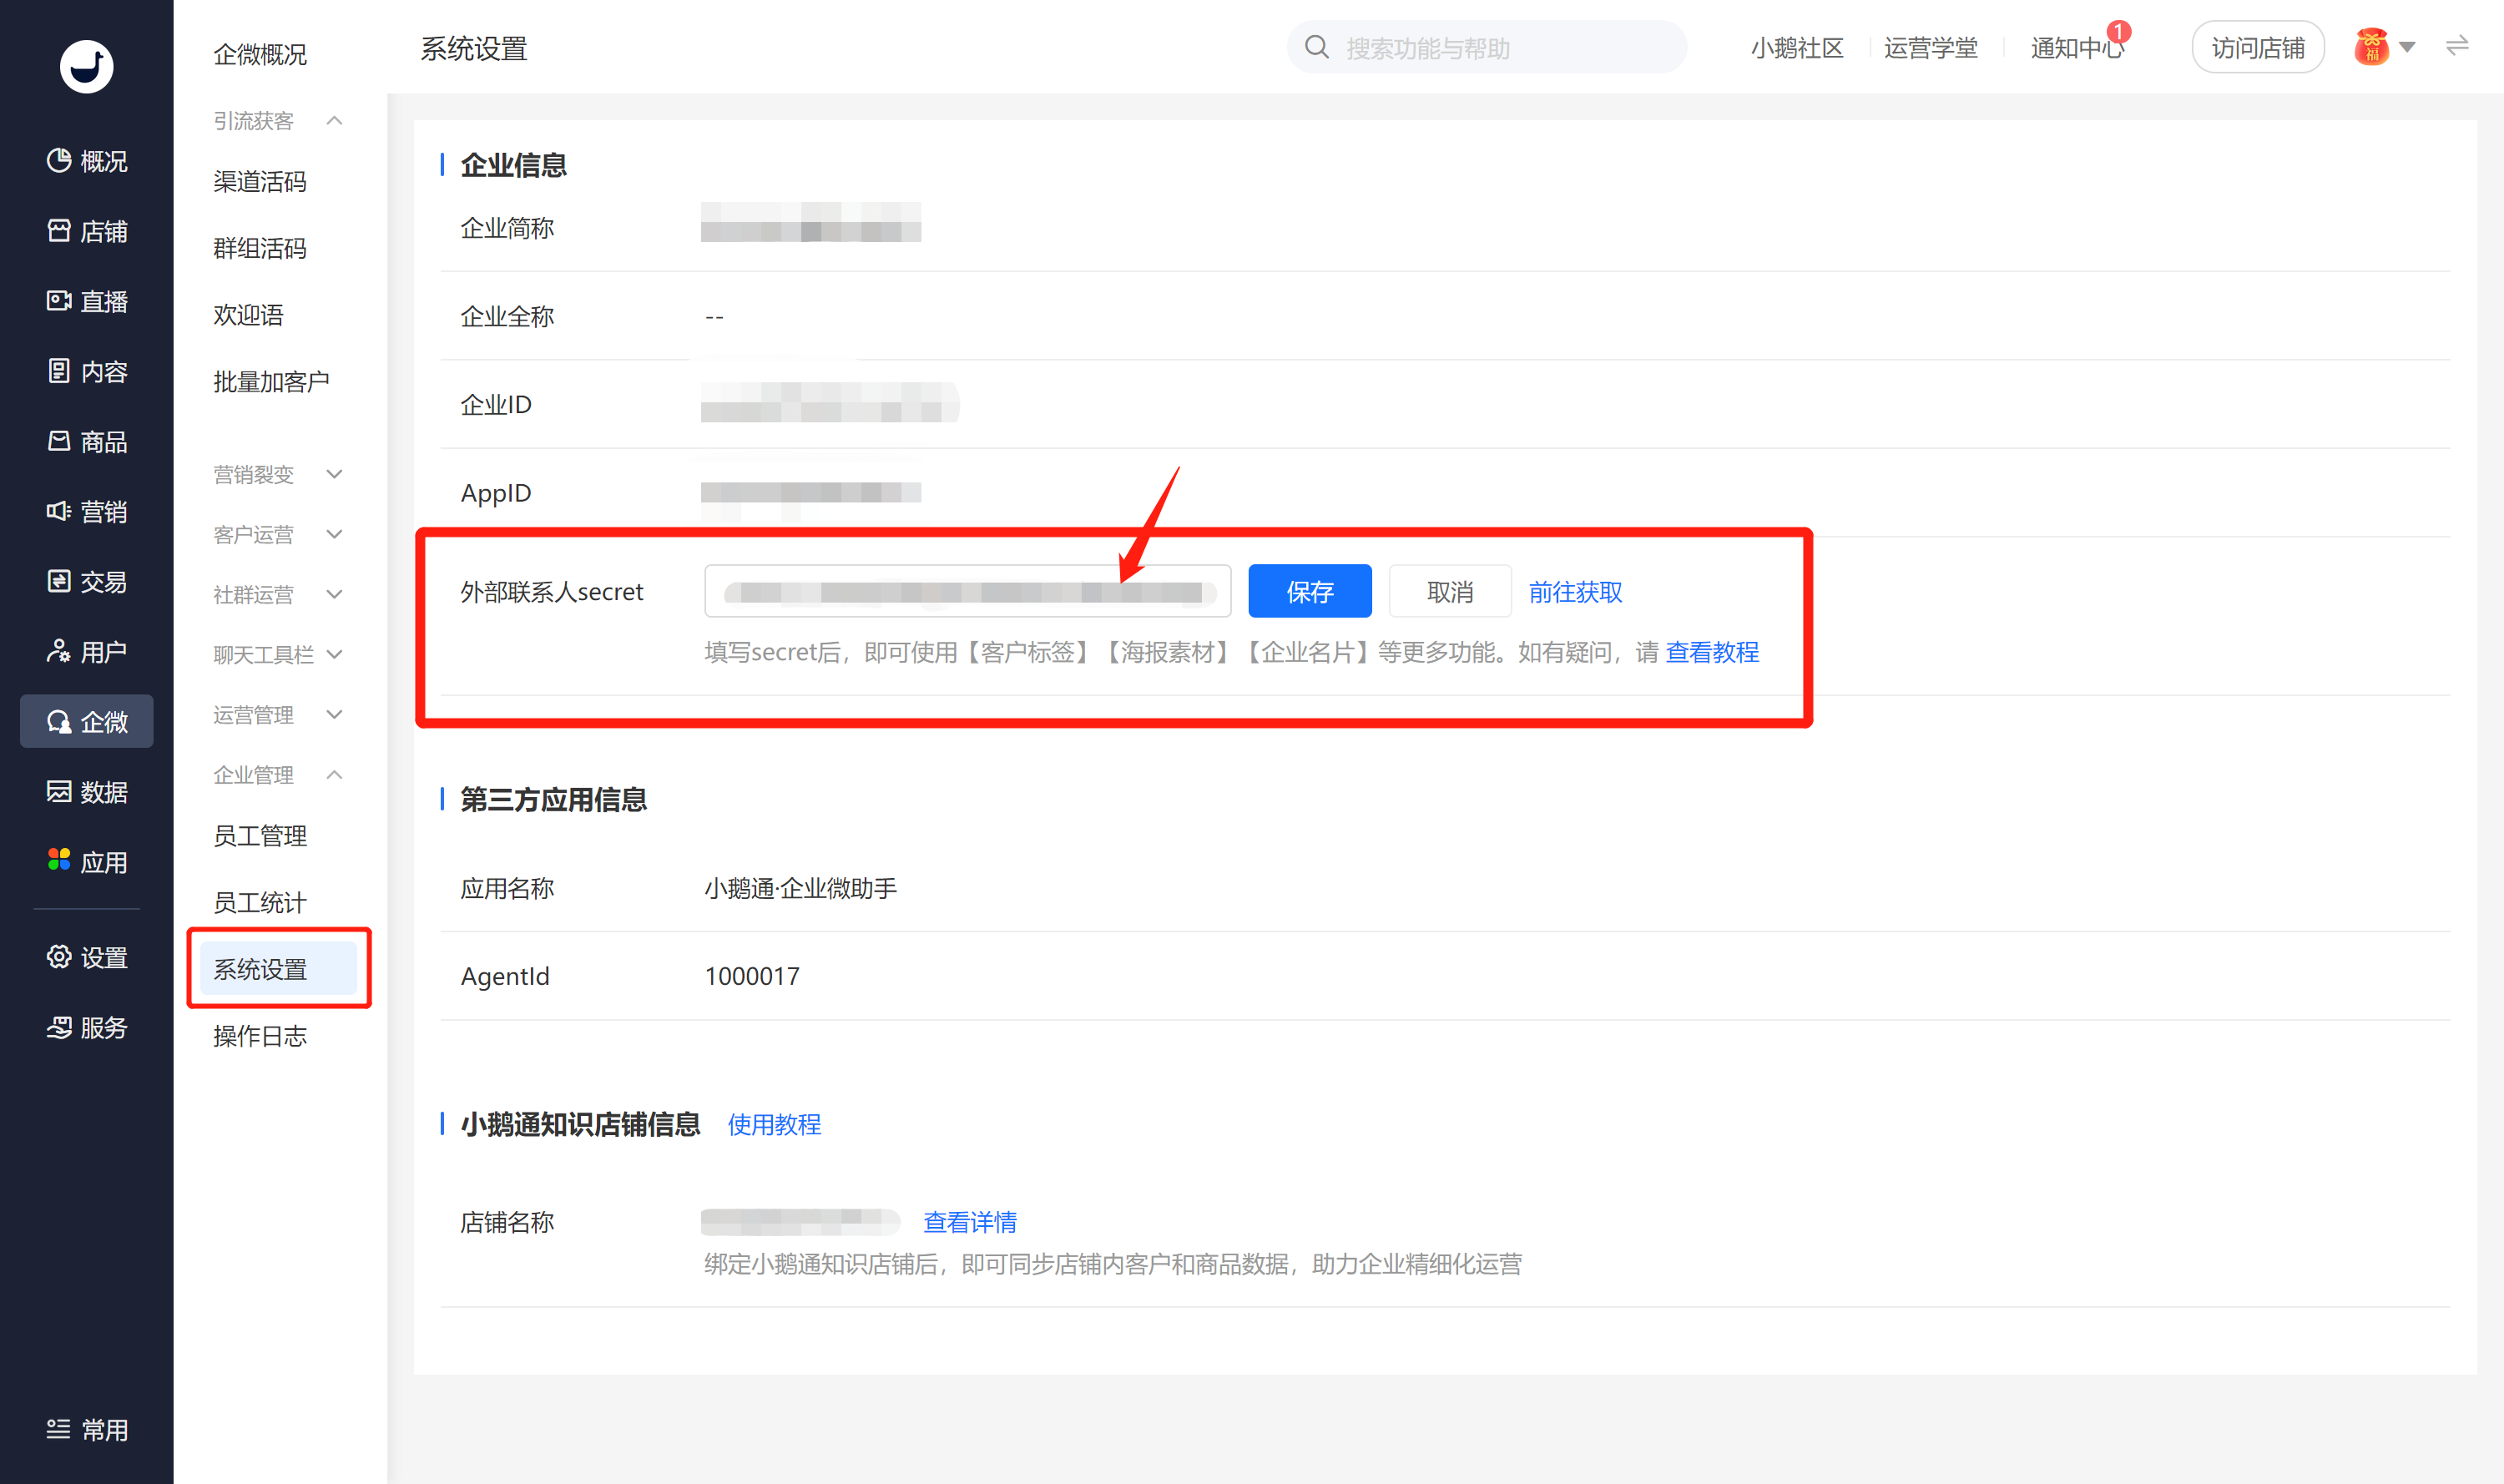Image resolution: width=2504 pixels, height=1484 pixels.
Task: Open account dropdown arrow beside avatar
Action: point(2408,47)
